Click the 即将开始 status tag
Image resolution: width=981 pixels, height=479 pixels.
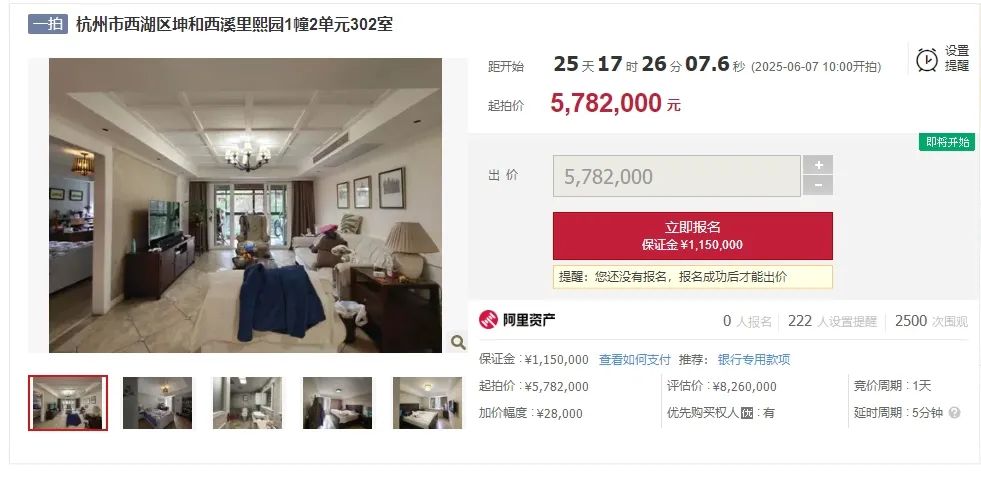point(947,142)
